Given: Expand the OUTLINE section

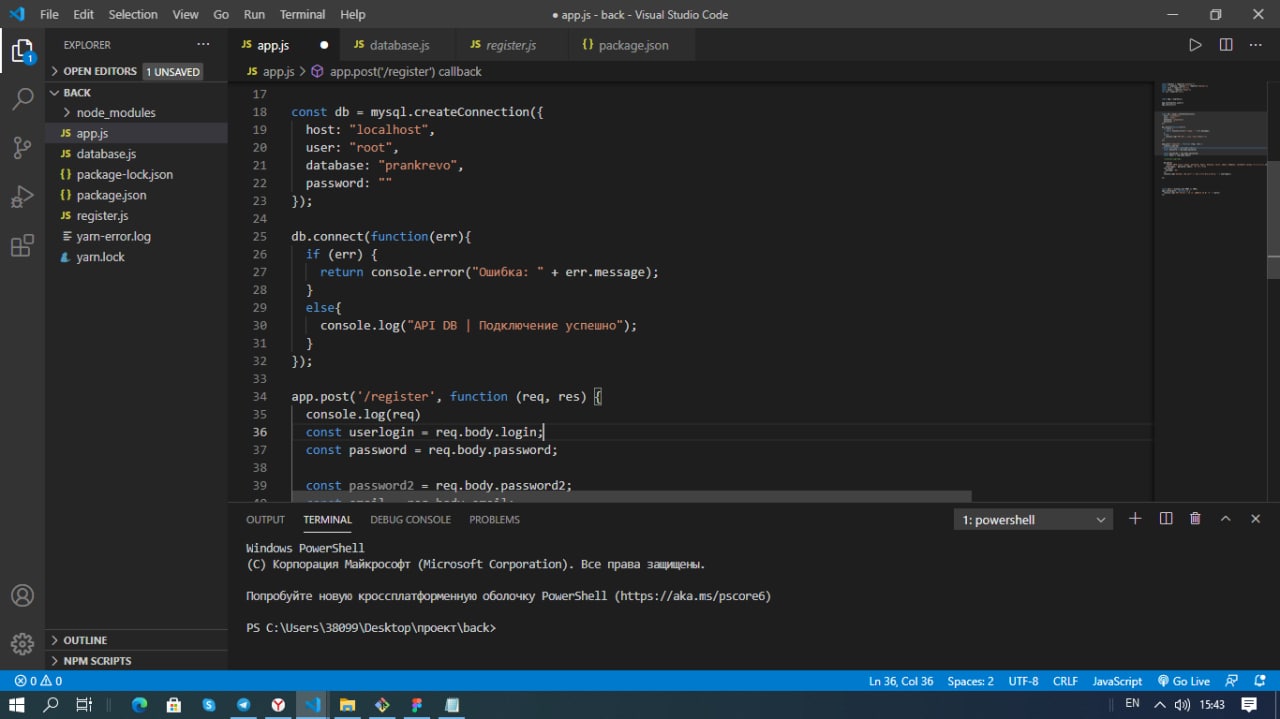Looking at the screenshot, I should point(85,640).
